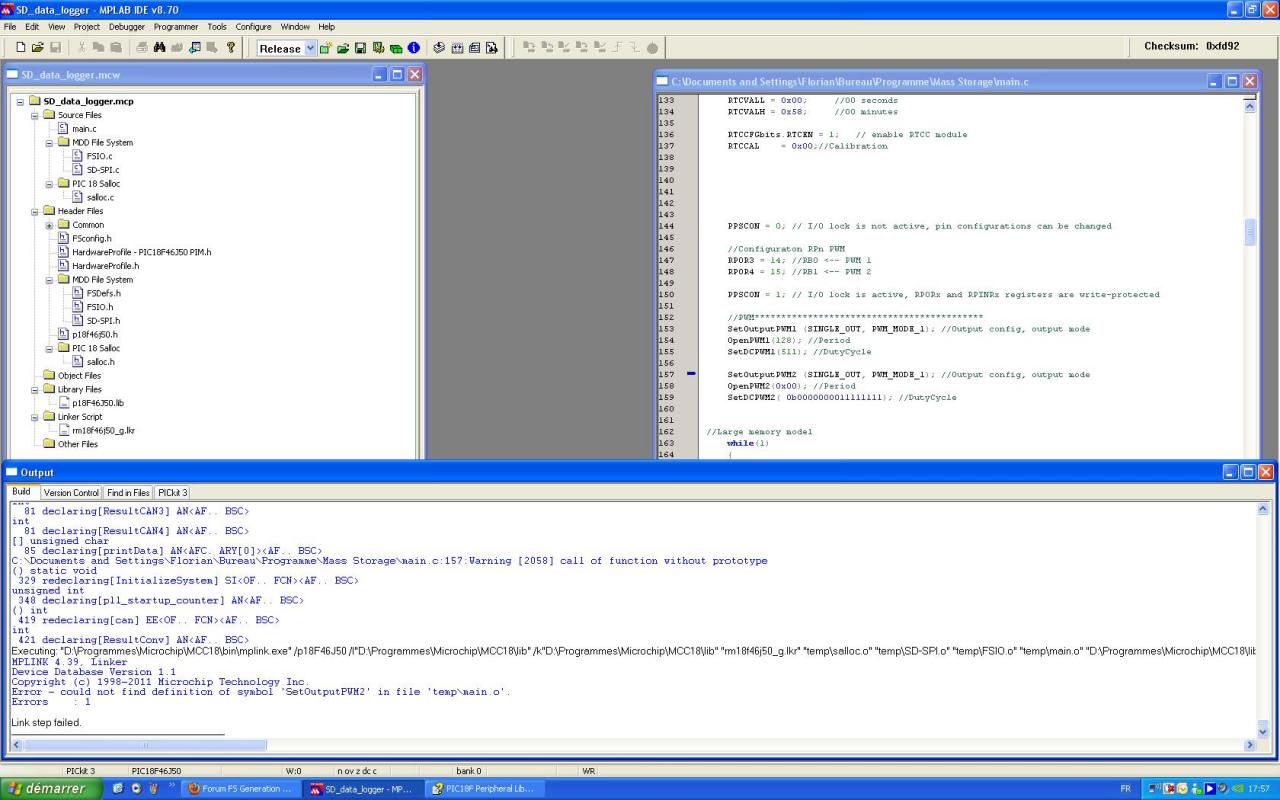This screenshot has height=800, width=1280.
Task: Select HardwareProfile - PIC18F46J50 PIM.h
Action: click(x=141, y=252)
